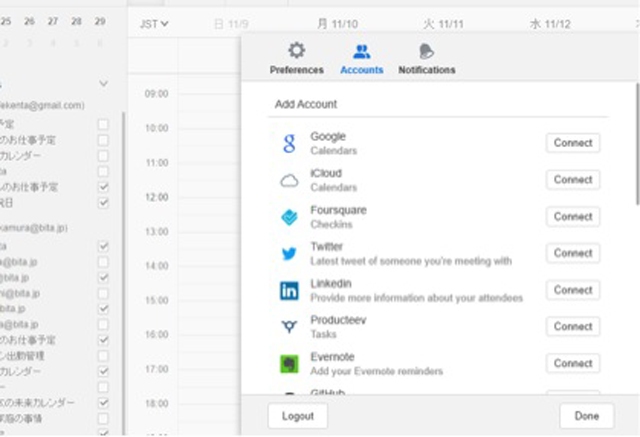Select date 29 in mini calendar
The height and width of the screenshot is (437, 640).
click(100, 21)
